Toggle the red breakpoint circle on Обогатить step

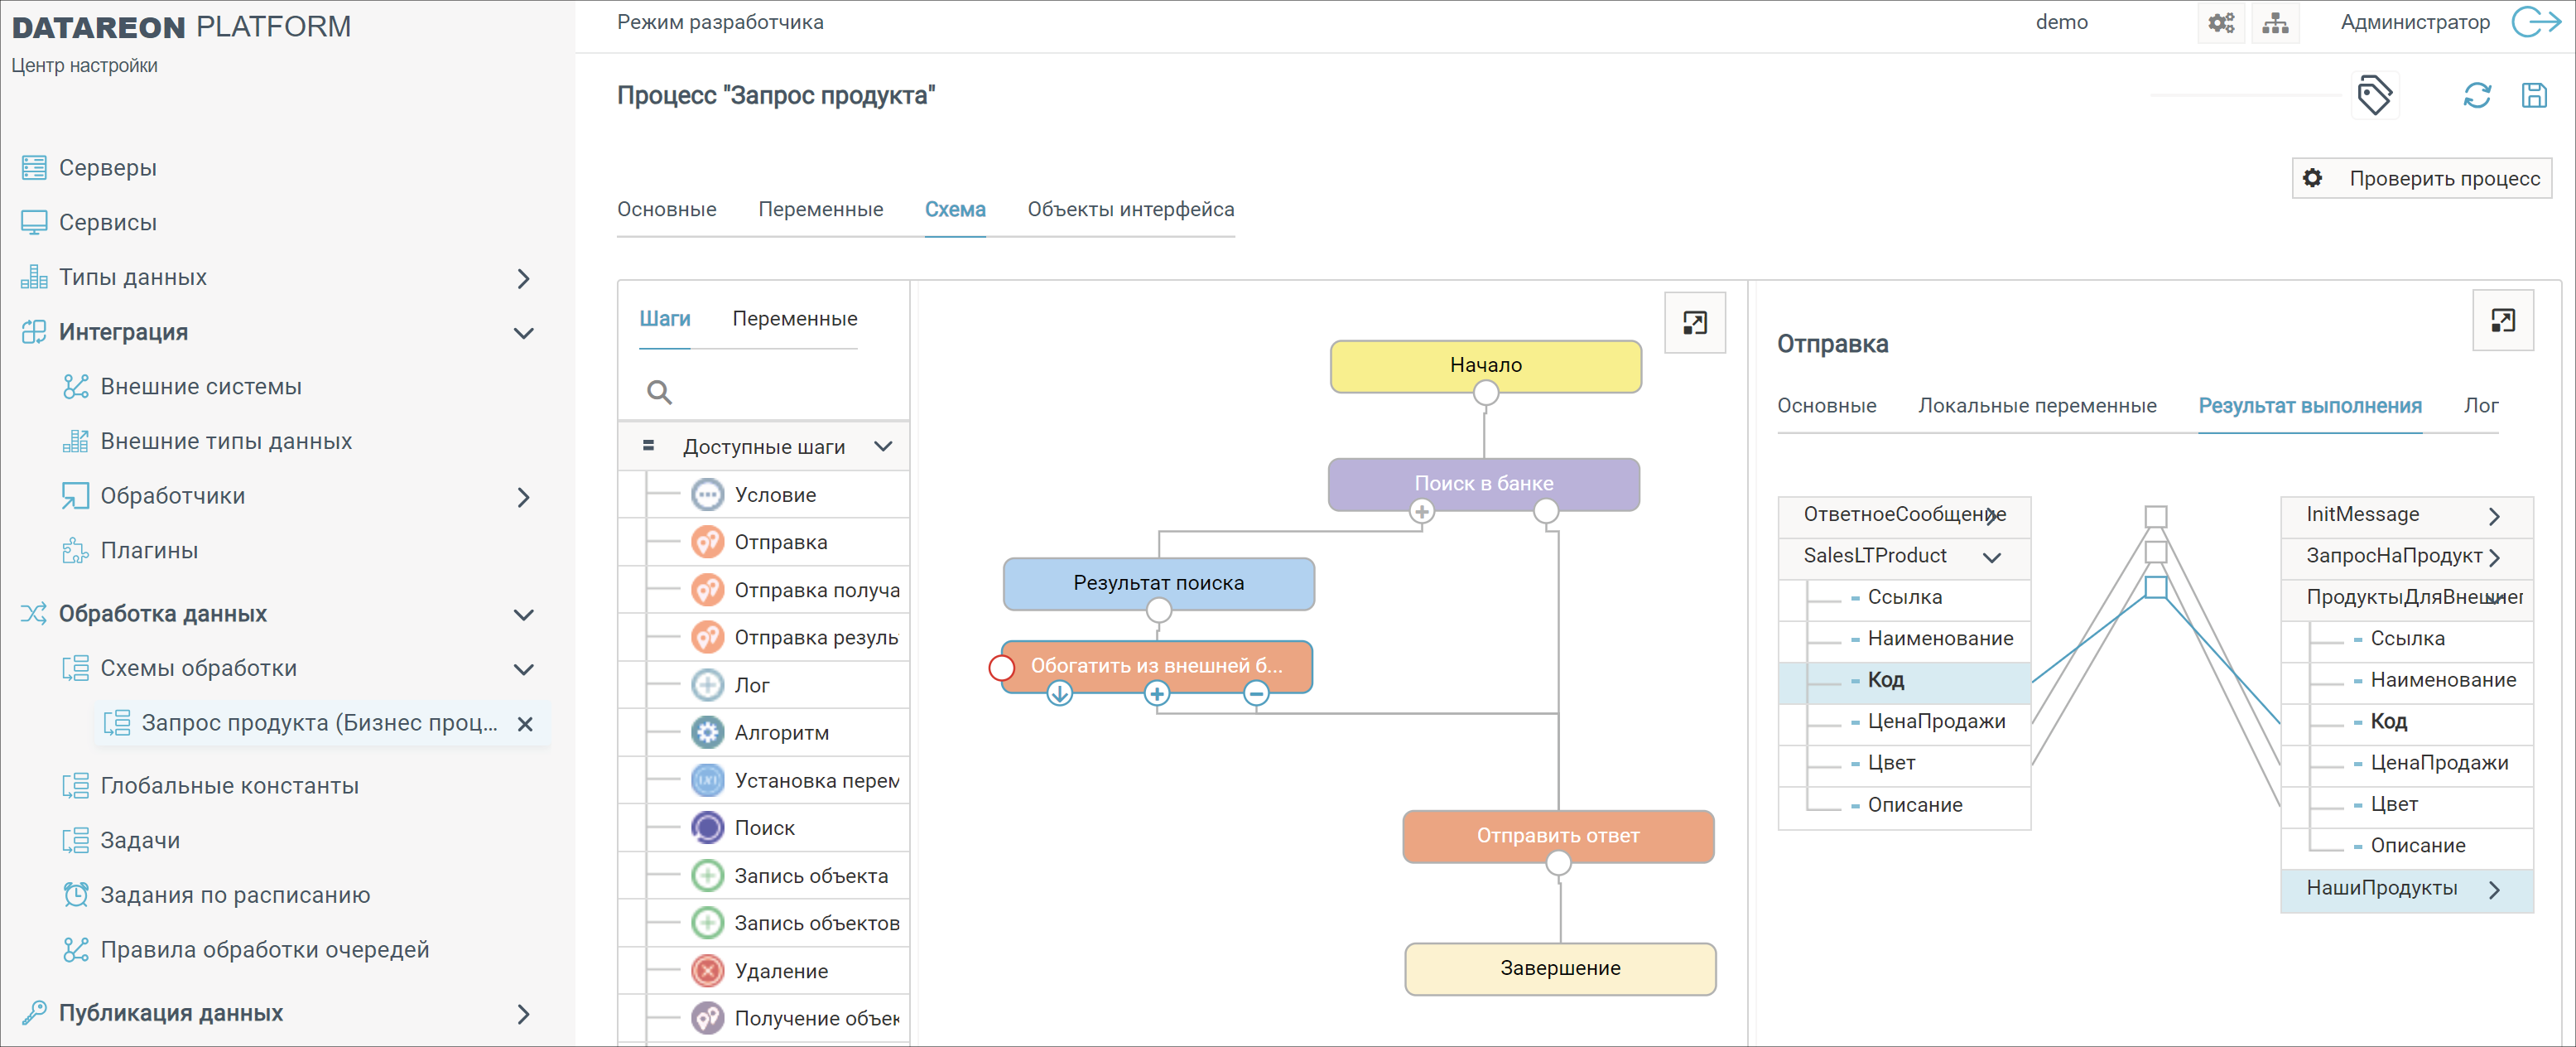tap(1001, 667)
